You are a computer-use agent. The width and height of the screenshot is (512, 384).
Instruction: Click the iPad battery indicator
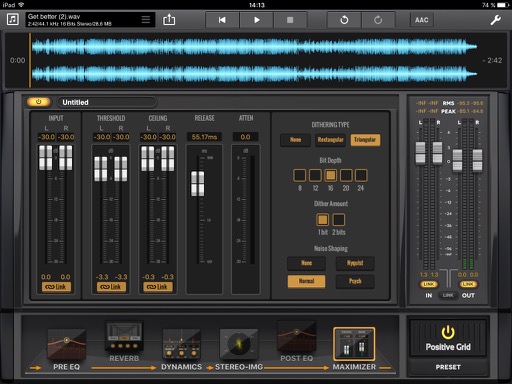tap(503, 5)
